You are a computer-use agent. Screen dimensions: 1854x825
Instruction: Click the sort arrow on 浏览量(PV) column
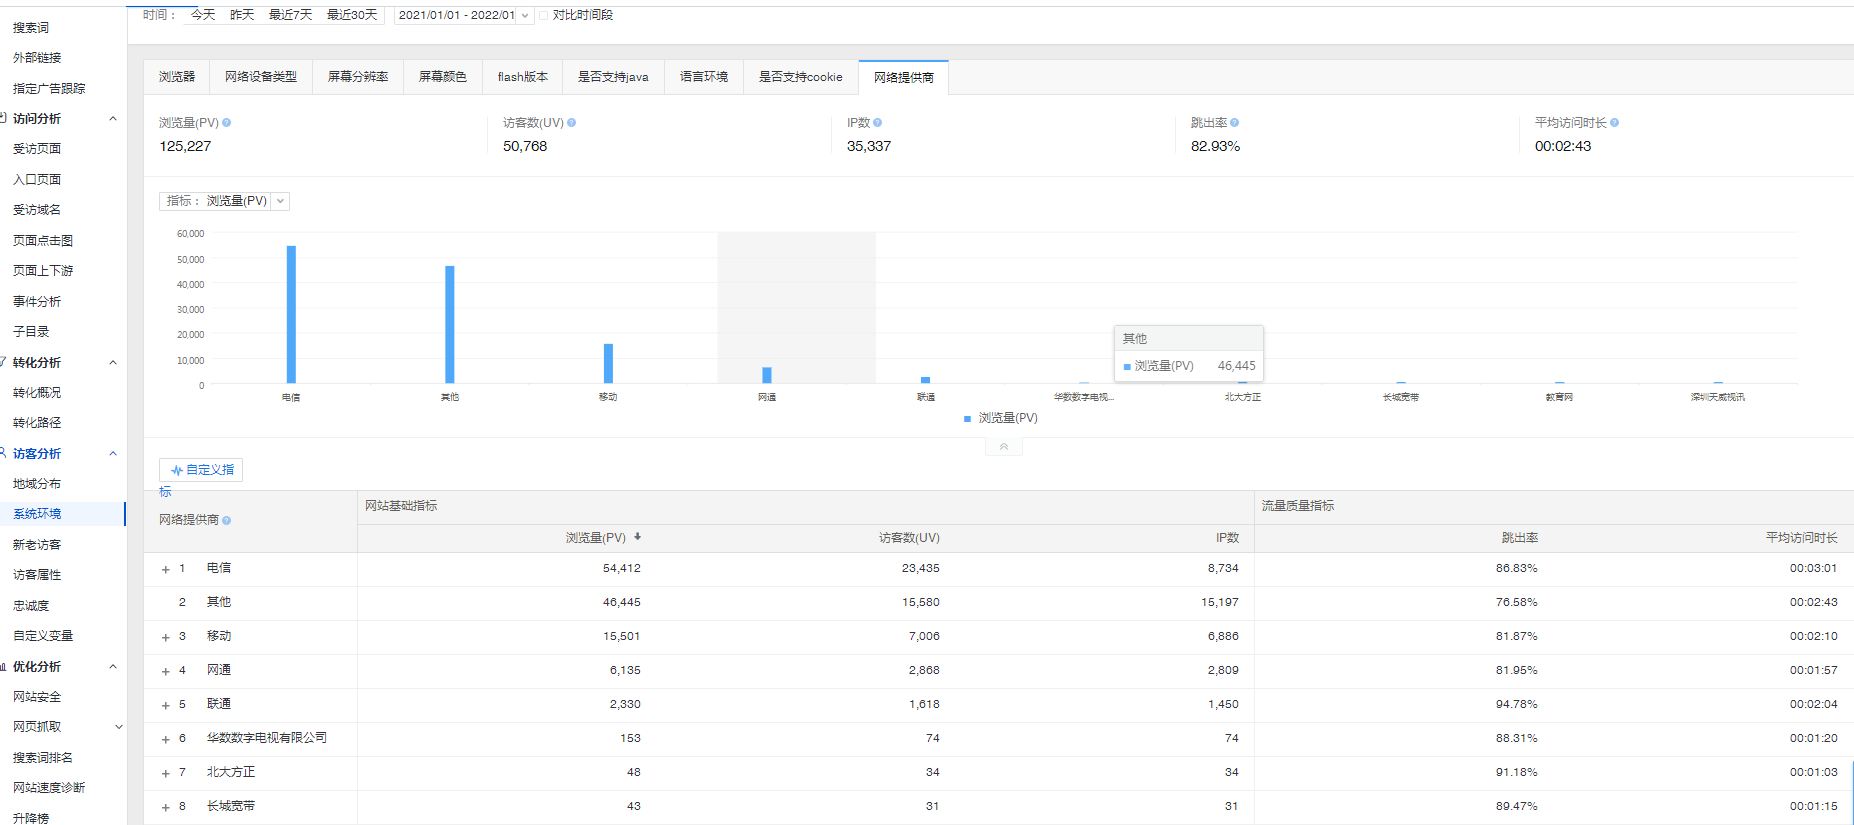pos(638,537)
